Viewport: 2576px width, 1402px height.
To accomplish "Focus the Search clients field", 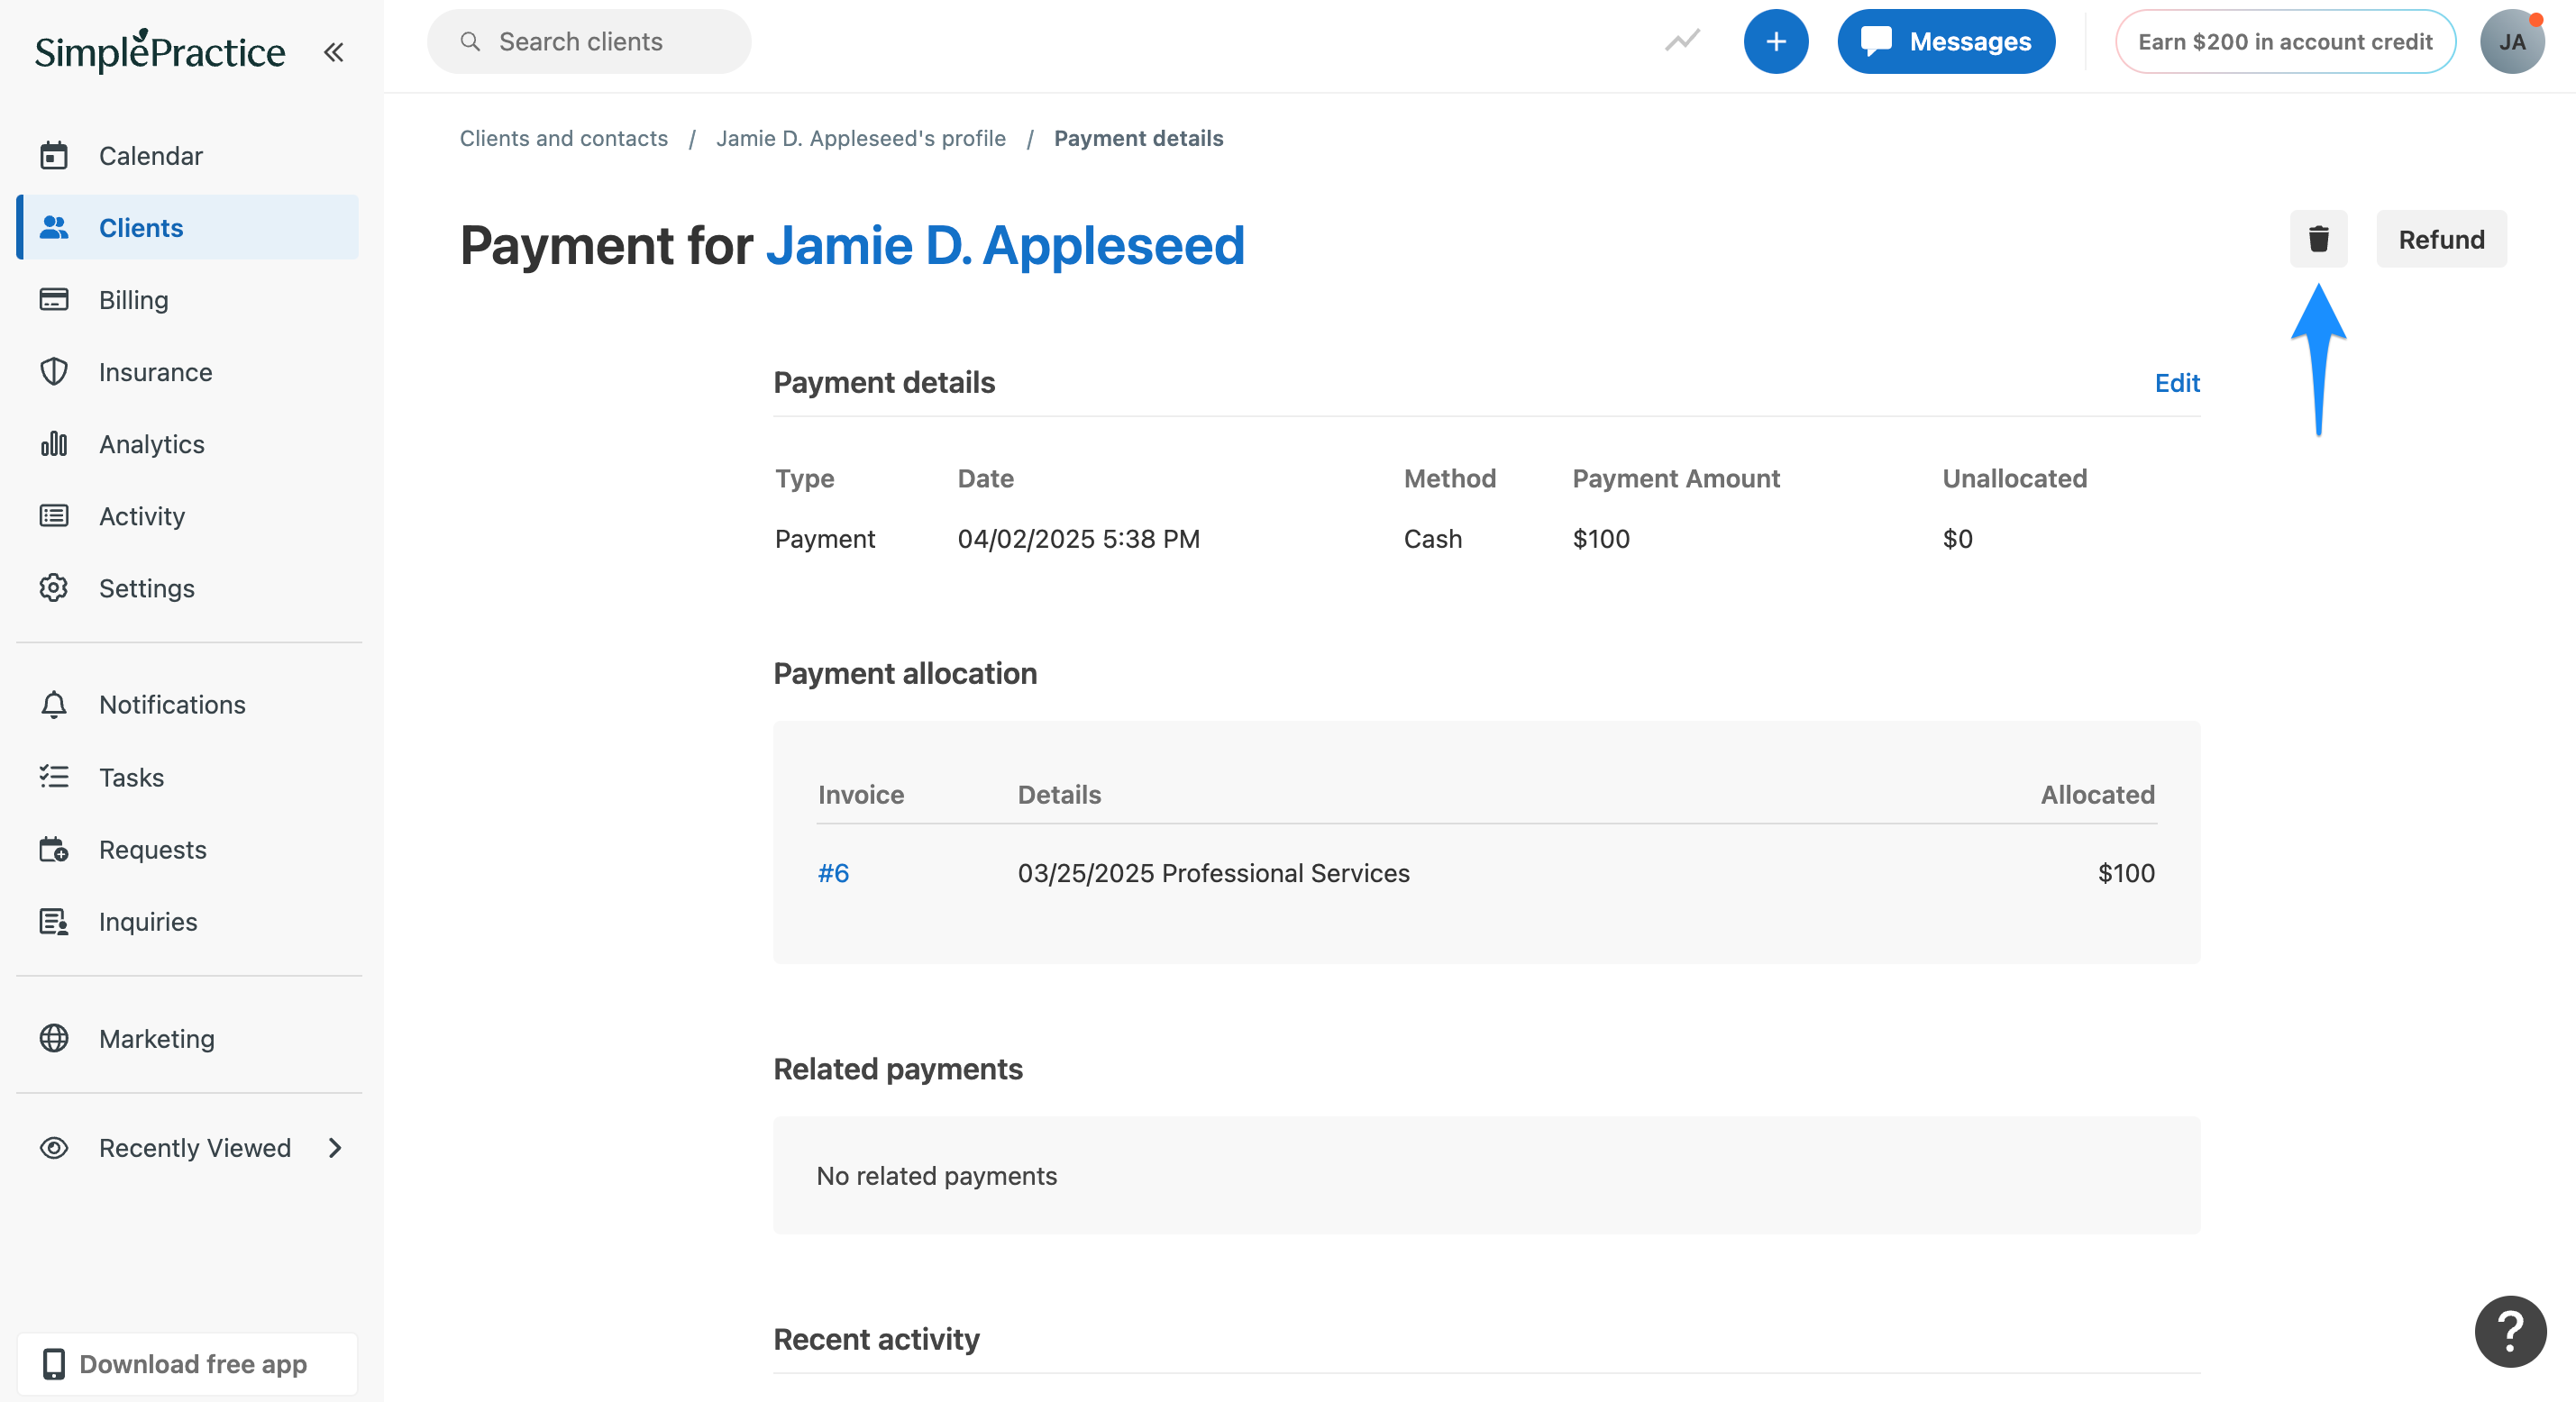I will 589,42.
